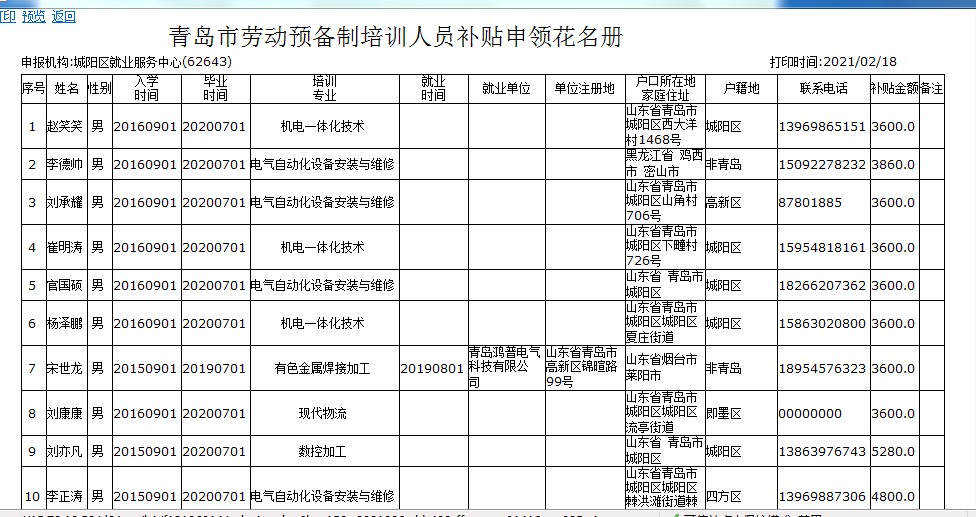Click the name cell 李德帅

click(66, 164)
